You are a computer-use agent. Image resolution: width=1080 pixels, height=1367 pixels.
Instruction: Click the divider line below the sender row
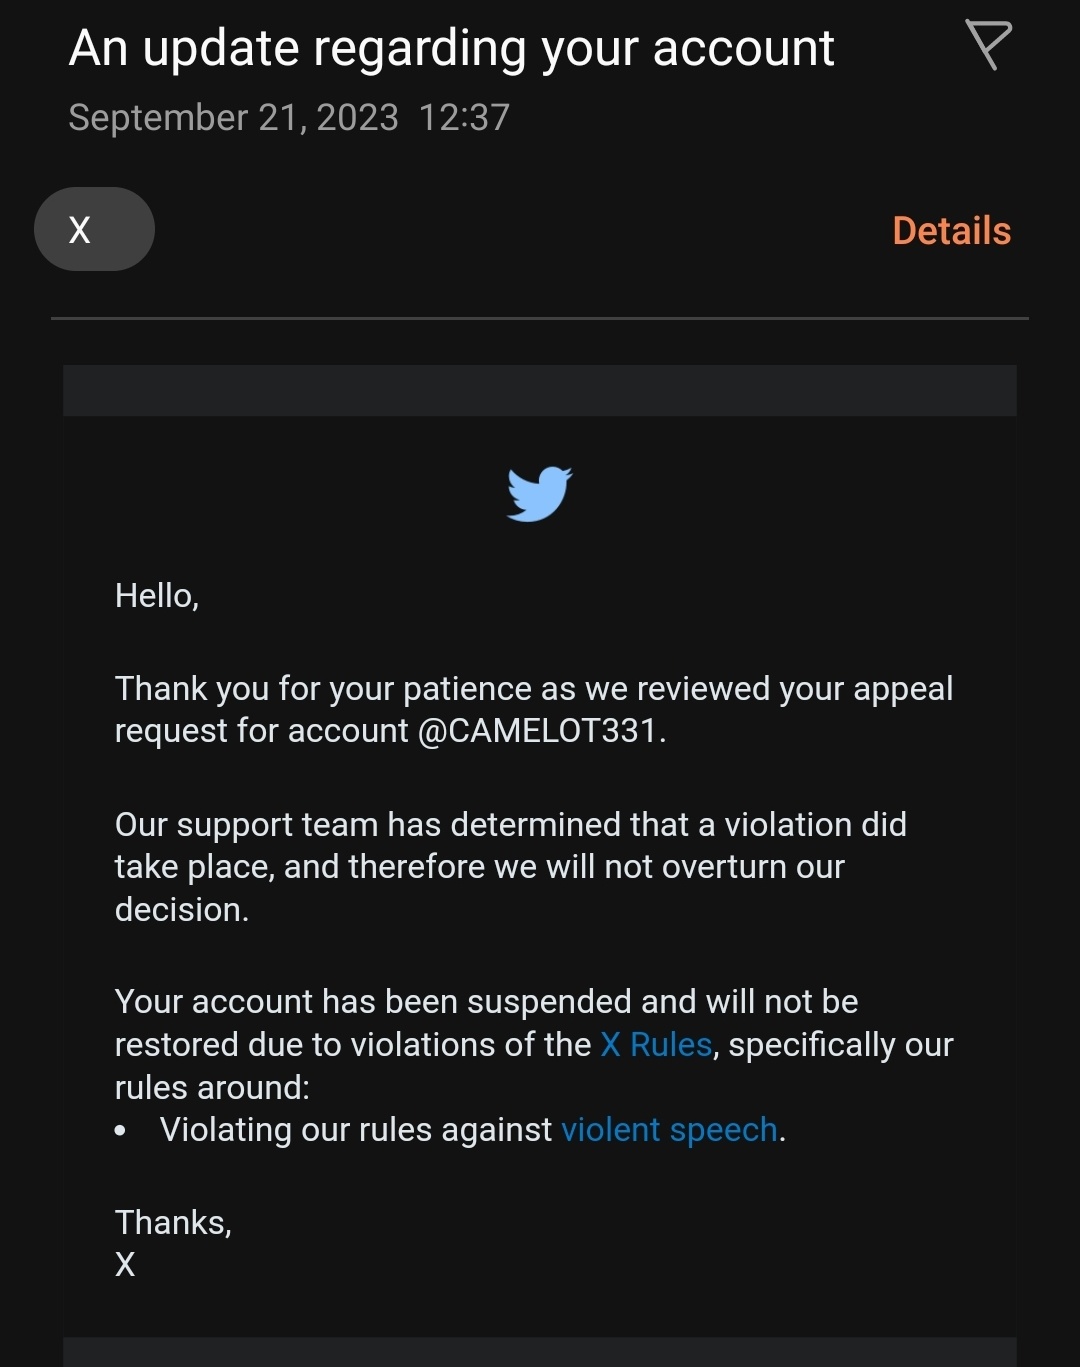(x=540, y=318)
